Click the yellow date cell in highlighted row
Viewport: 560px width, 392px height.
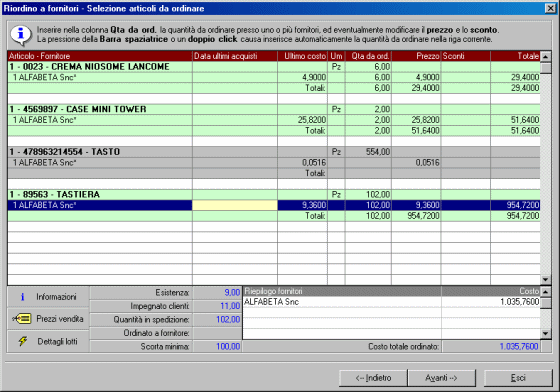click(x=235, y=205)
